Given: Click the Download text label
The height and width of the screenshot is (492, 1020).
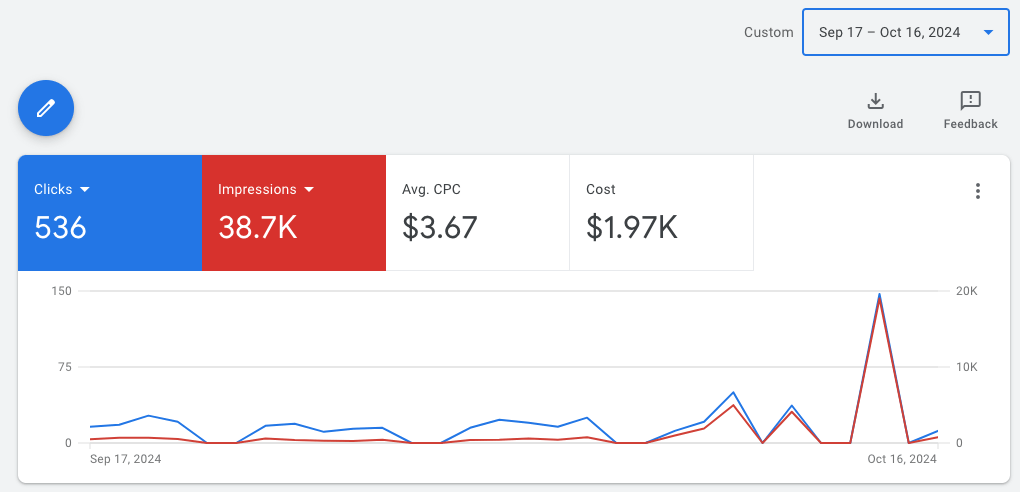Looking at the screenshot, I should click(875, 124).
